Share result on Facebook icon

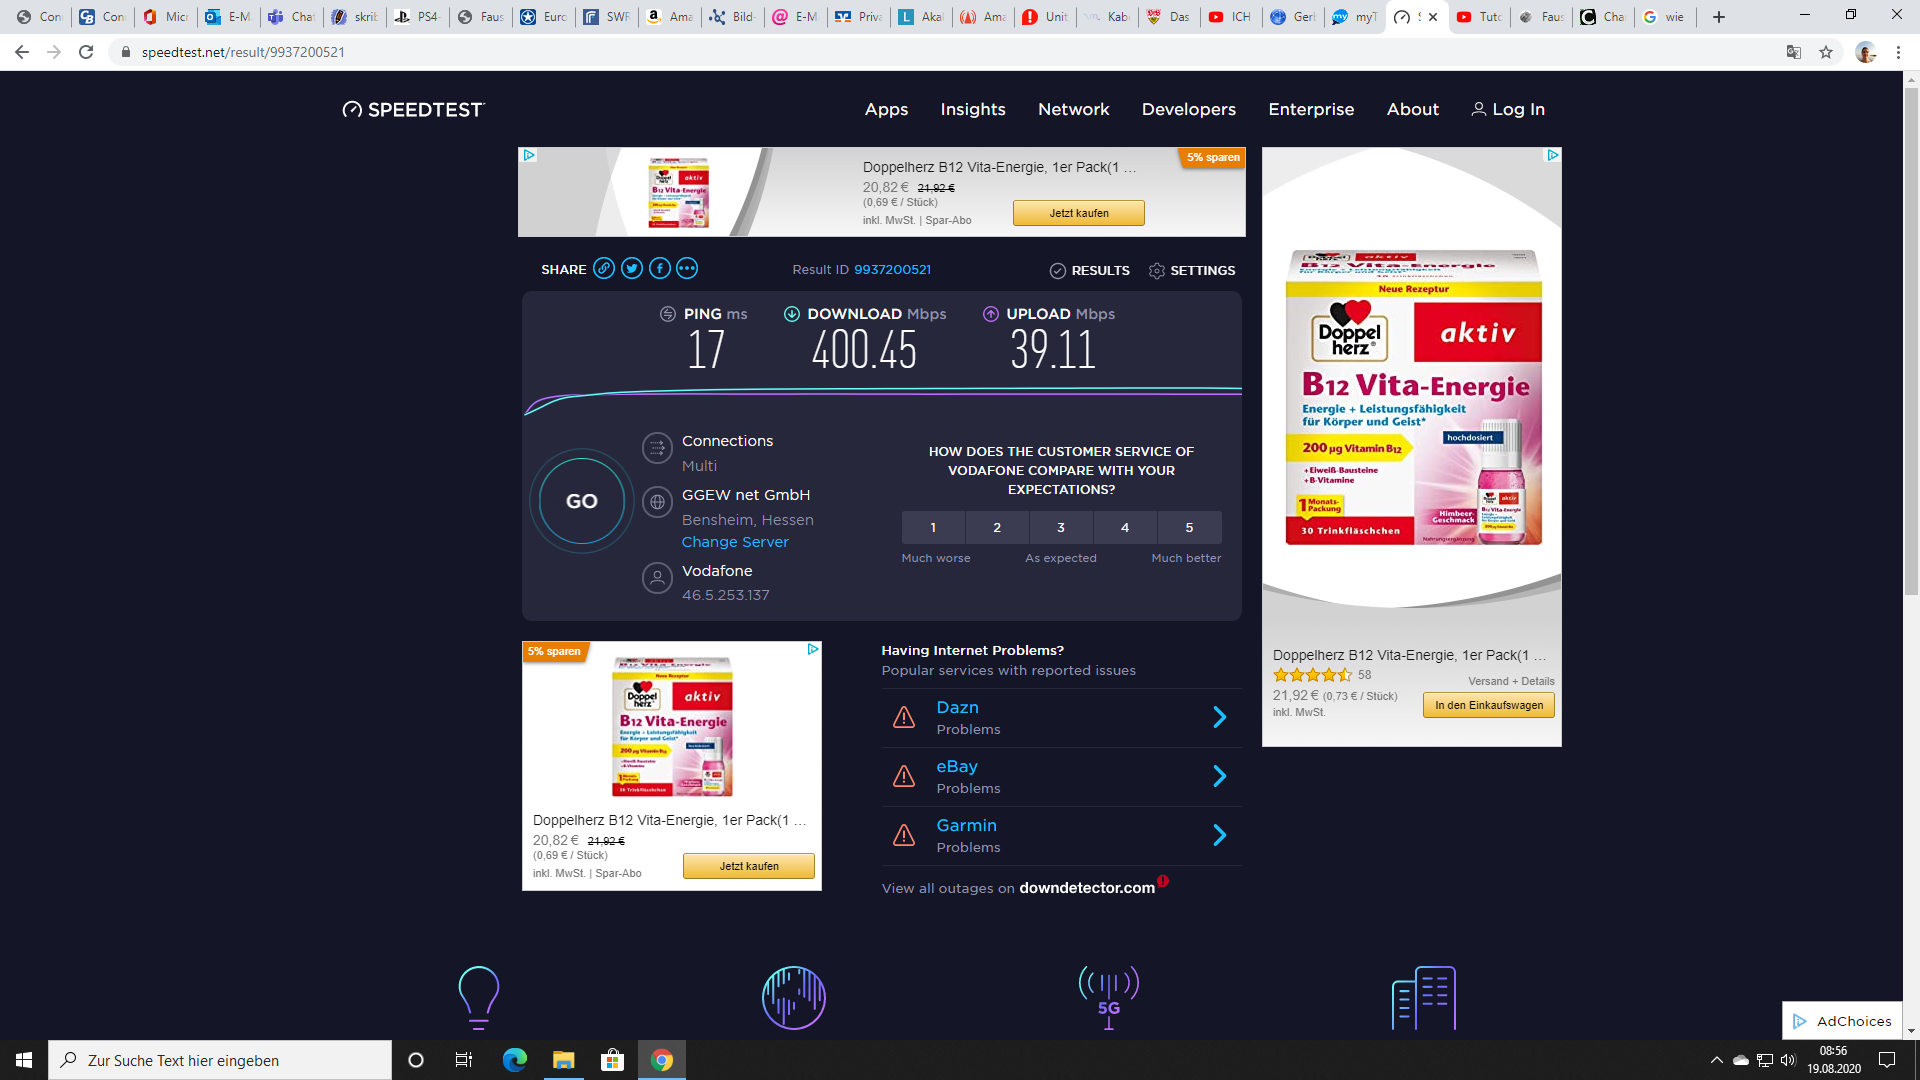coord(659,268)
